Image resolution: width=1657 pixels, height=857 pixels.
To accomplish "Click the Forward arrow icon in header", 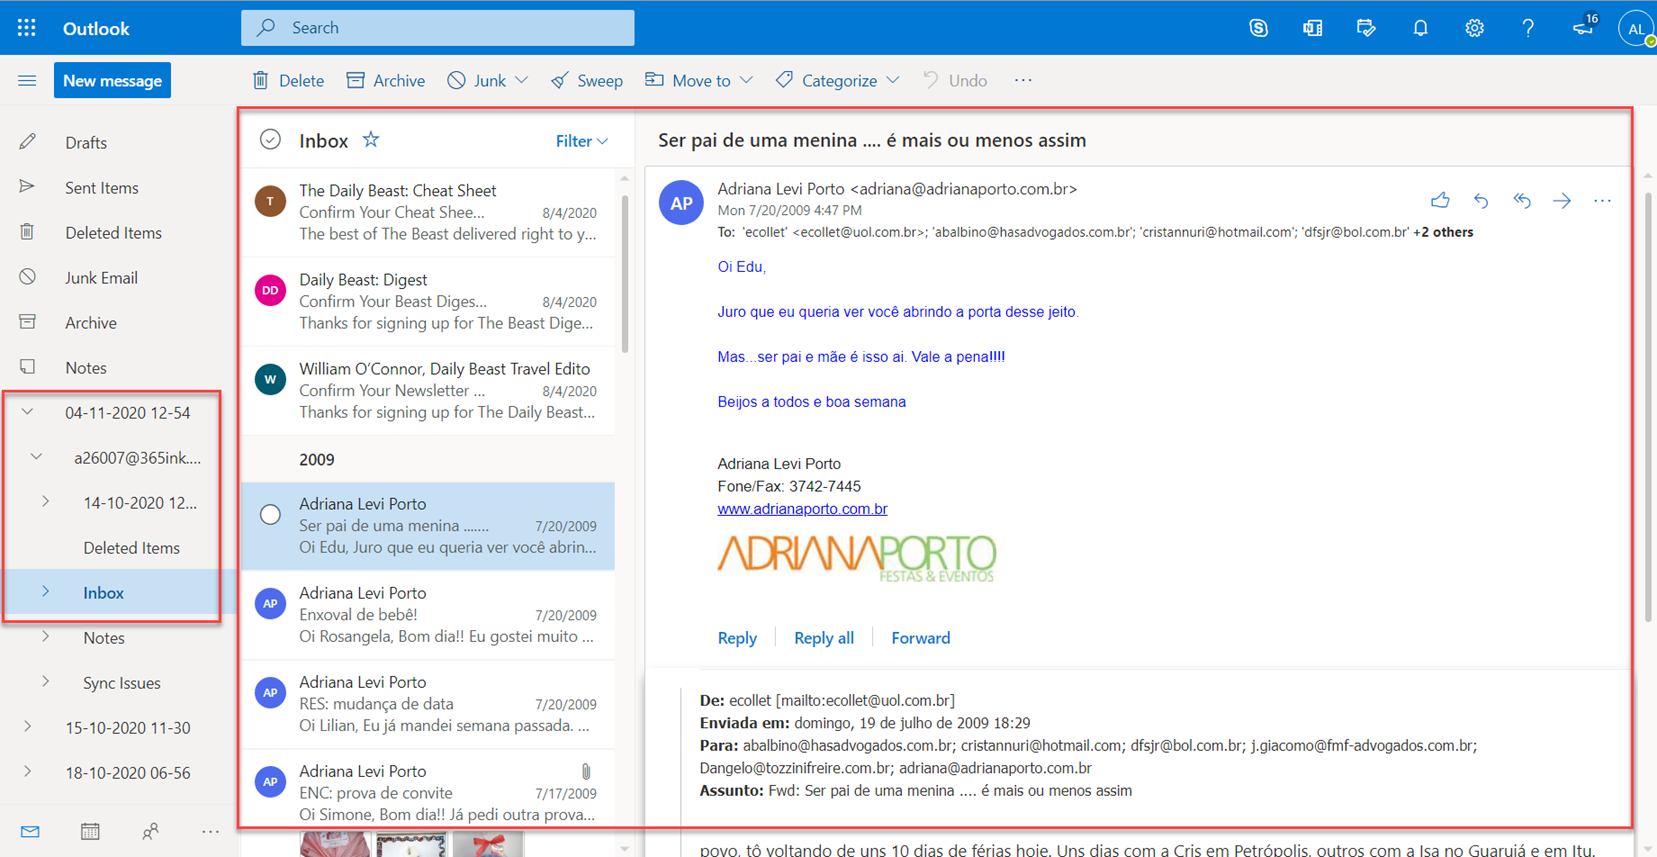I will [x=1562, y=201].
